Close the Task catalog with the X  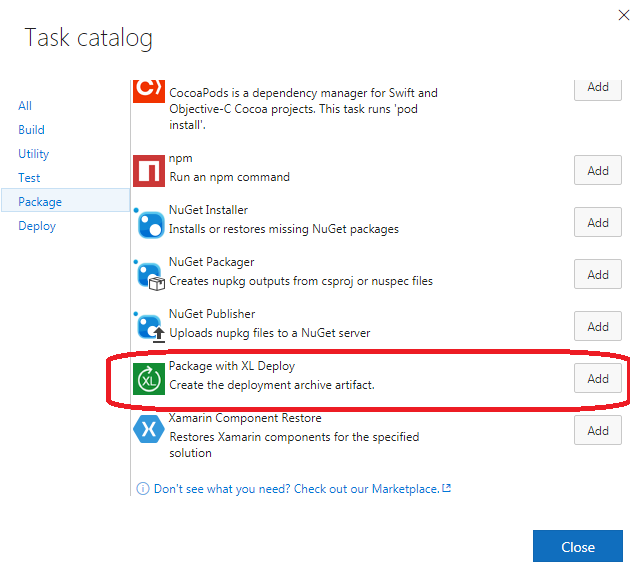[x=624, y=15]
